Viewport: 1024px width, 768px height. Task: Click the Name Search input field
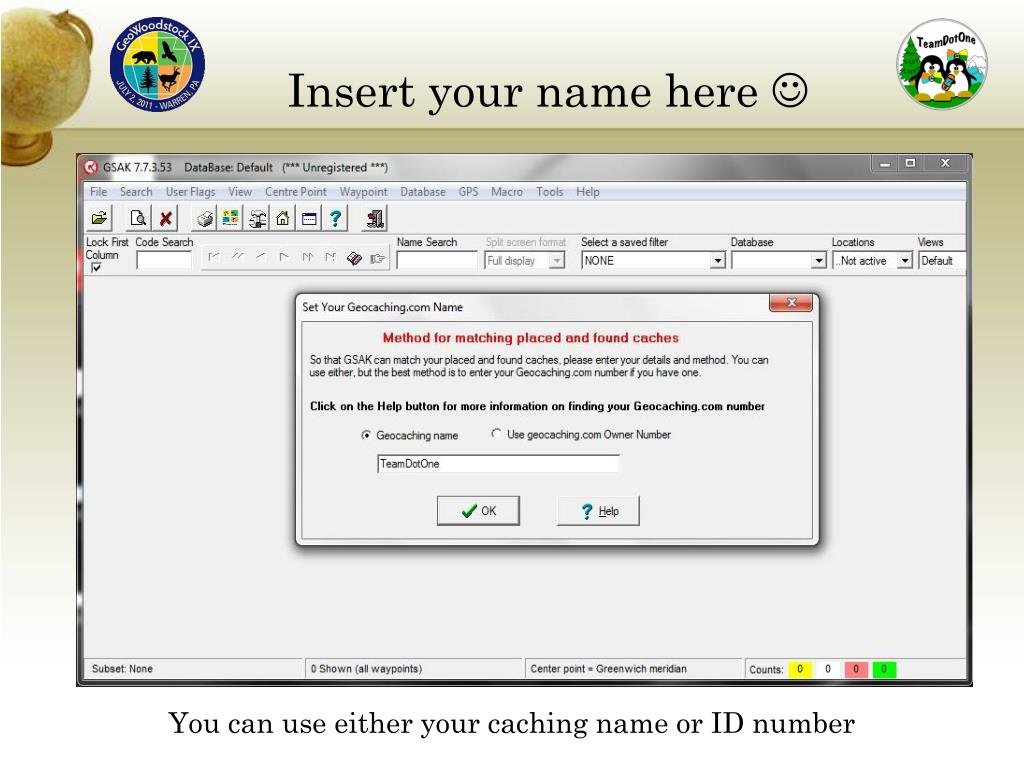pos(437,261)
